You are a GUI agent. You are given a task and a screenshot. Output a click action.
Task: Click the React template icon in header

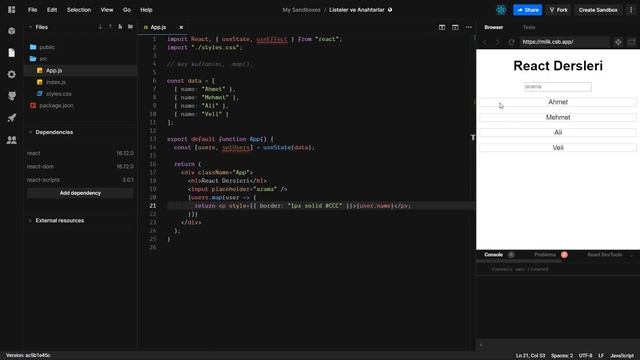point(501,10)
